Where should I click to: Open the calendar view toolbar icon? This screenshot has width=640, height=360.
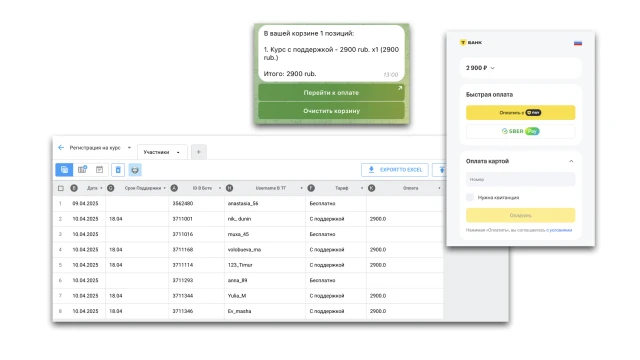(99, 169)
